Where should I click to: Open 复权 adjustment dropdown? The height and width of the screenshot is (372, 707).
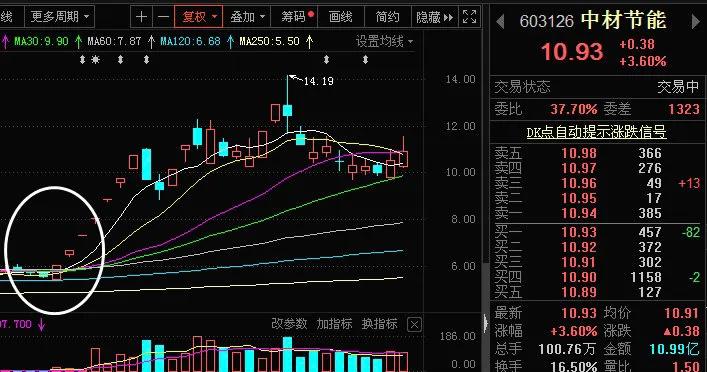(199, 17)
